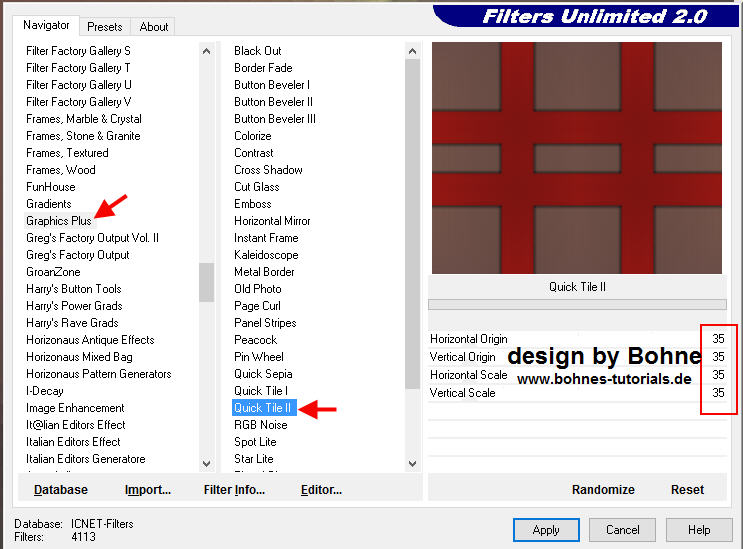Click the Vertical Scale slider row
This screenshot has width=743, height=549.
pos(577,393)
